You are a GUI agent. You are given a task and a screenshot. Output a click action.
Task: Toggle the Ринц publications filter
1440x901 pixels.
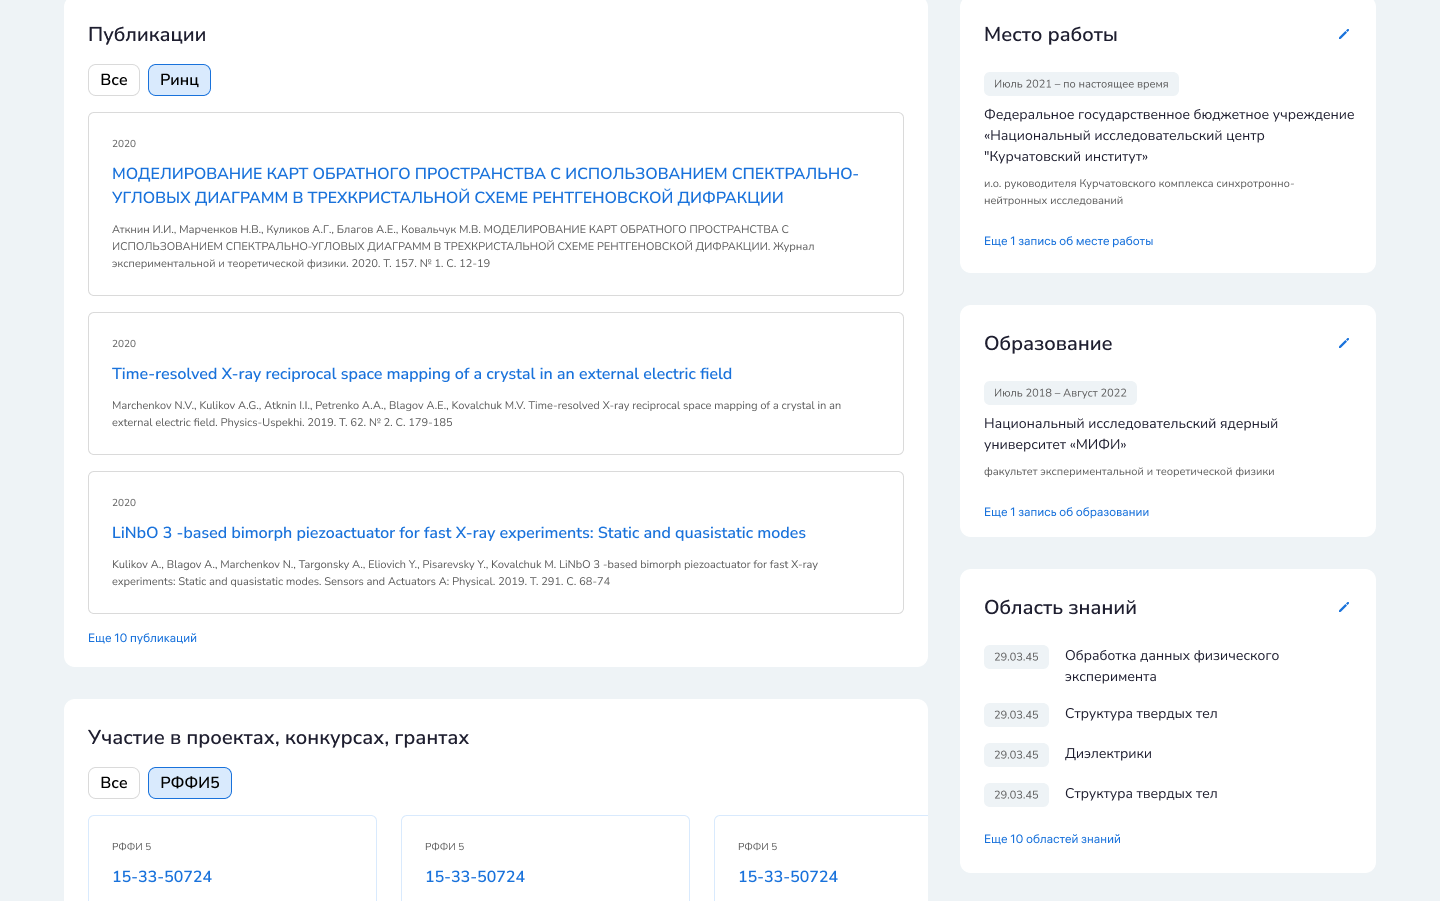point(179,80)
